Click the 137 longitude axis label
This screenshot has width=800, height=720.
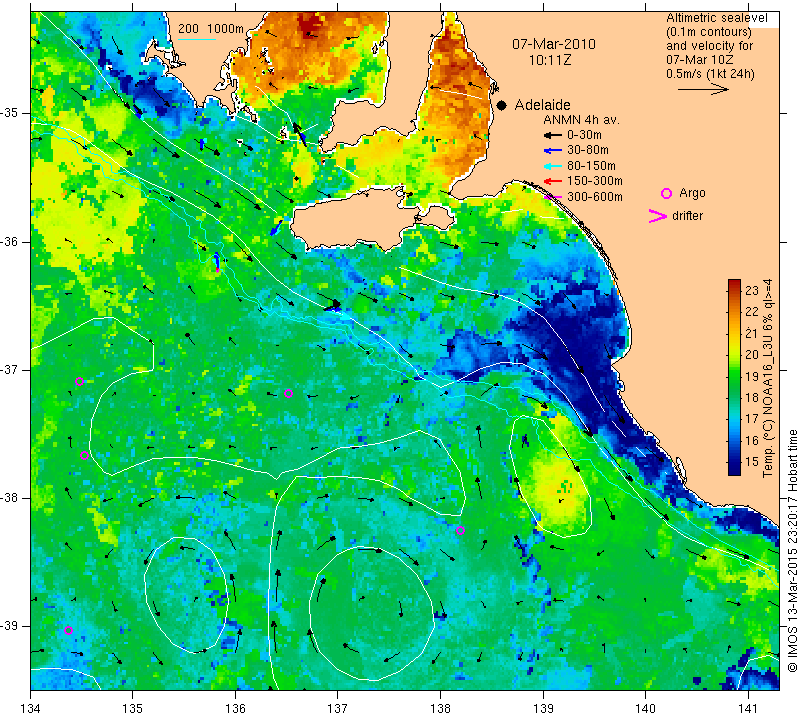tap(337, 708)
